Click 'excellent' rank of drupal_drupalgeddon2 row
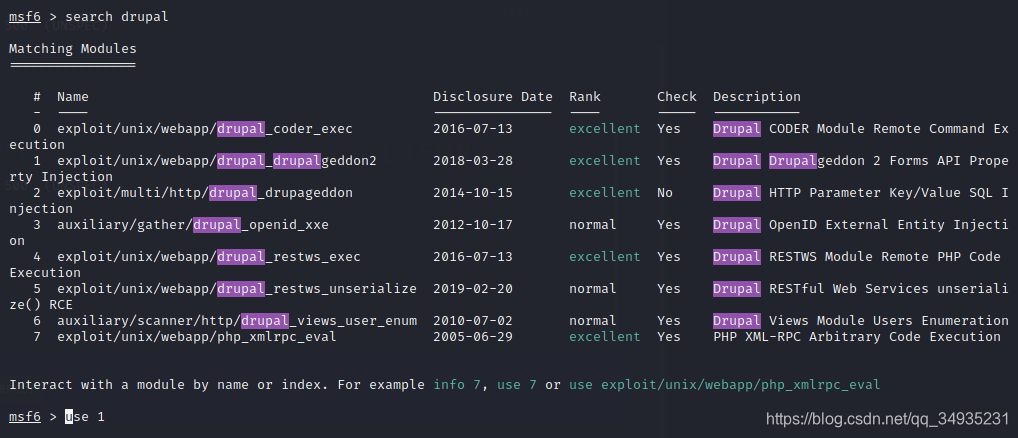This screenshot has width=1018, height=438. tap(604, 160)
